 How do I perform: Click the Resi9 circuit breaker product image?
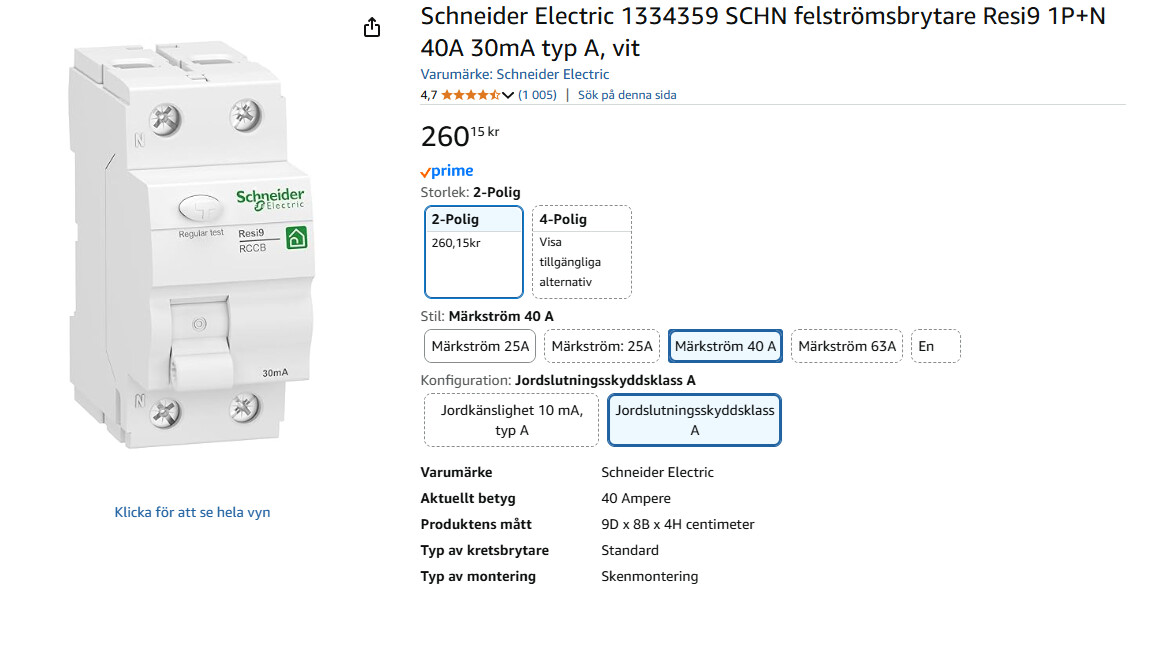[x=190, y=250]
